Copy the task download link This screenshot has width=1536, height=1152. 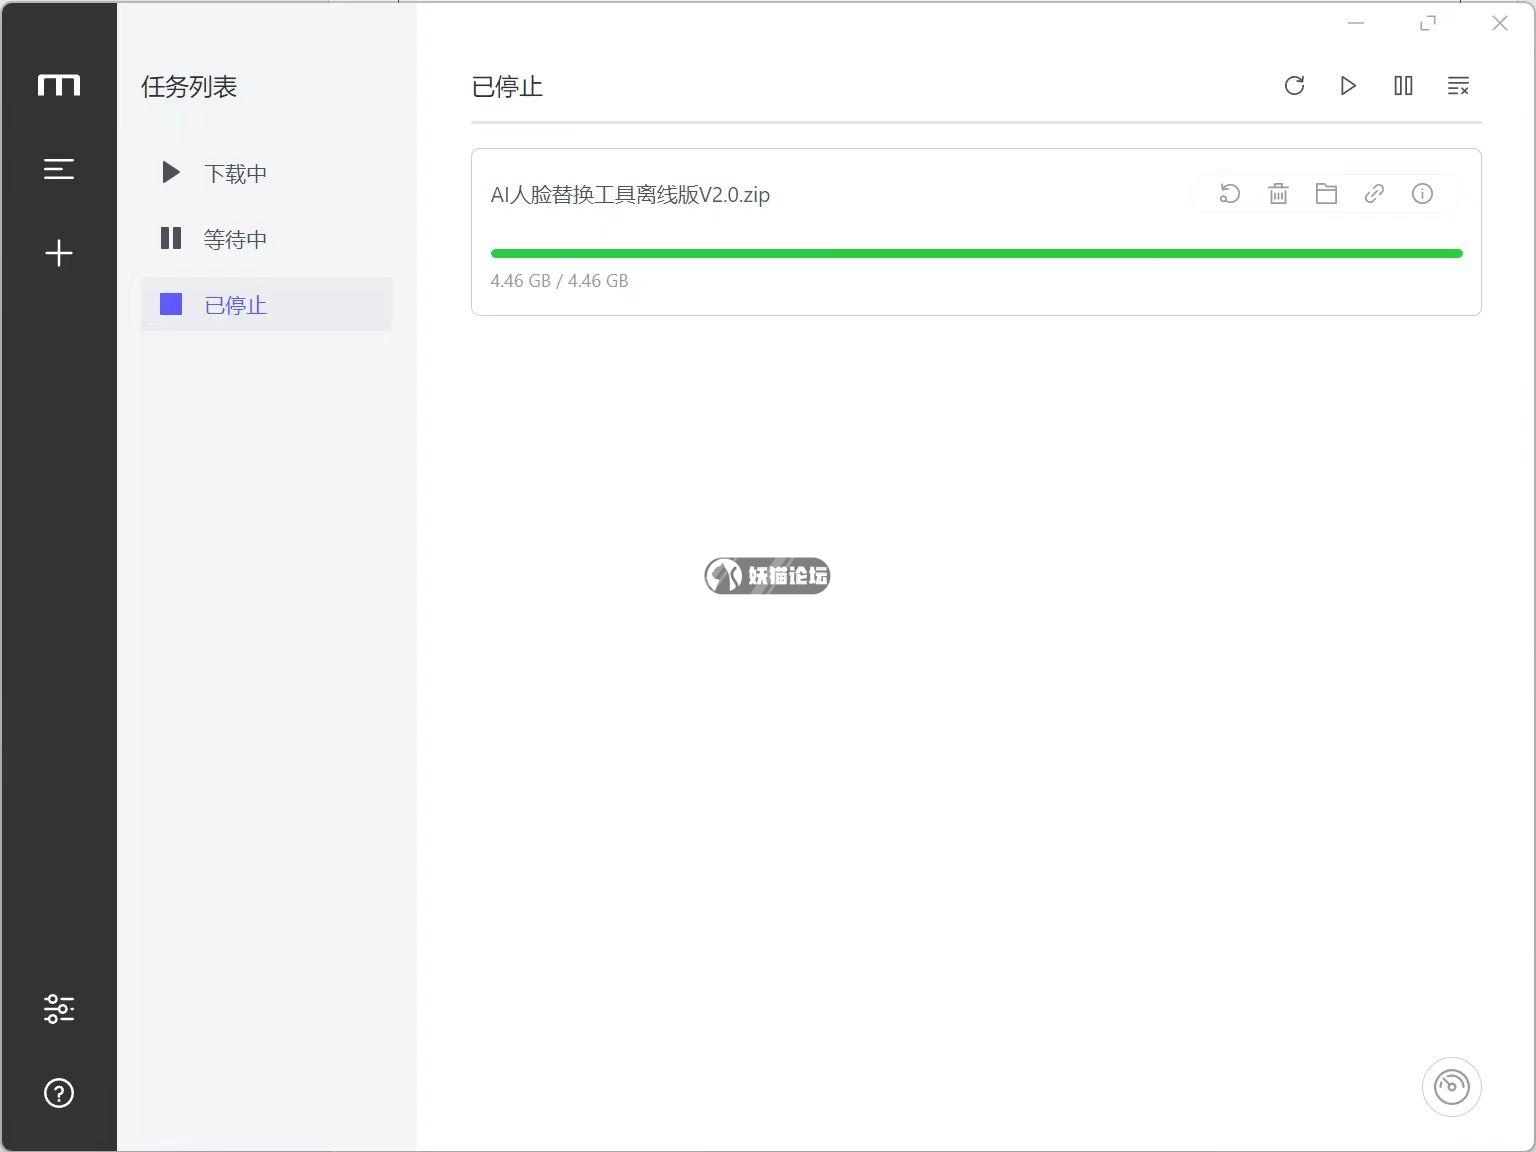click(1374, 194)
